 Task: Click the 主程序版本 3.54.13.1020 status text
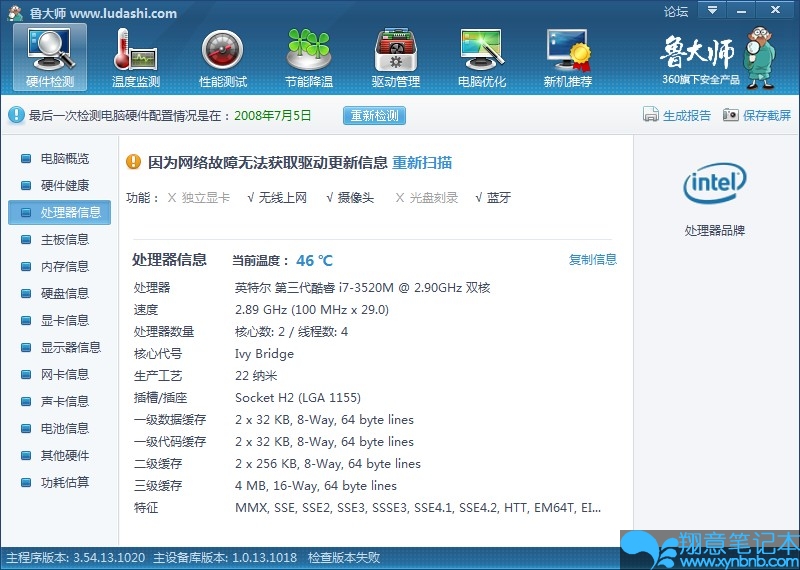click(76, 558)
